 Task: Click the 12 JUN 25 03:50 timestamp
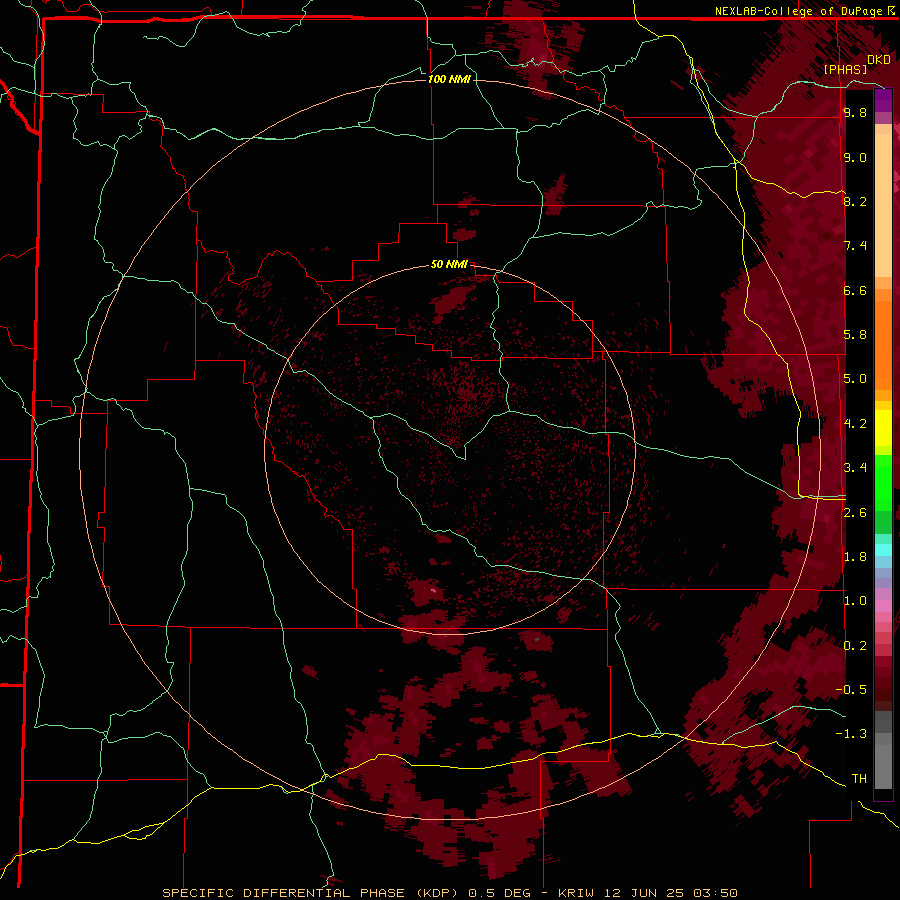click(x=672, y=893)
